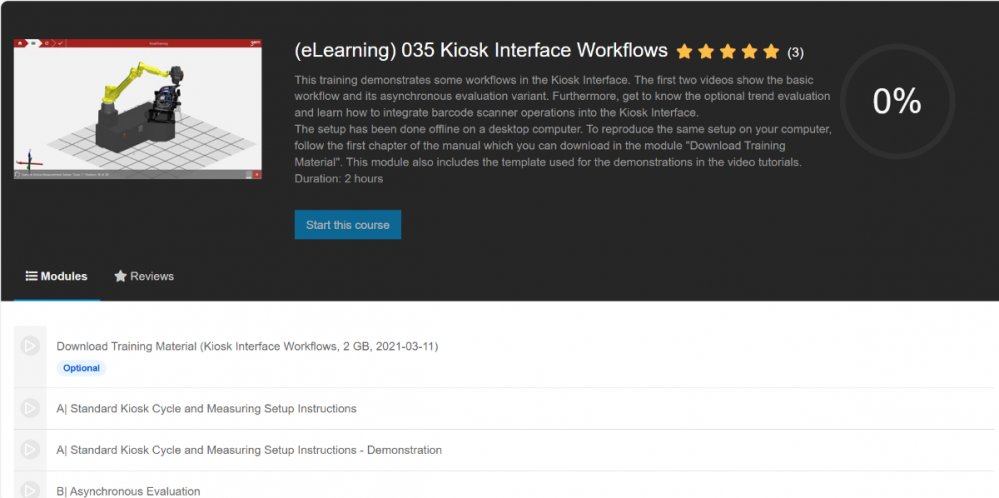The image size is (999, 498).
Task: Open Standard Kiosk Cycle Instructions module
Action: 206,408
